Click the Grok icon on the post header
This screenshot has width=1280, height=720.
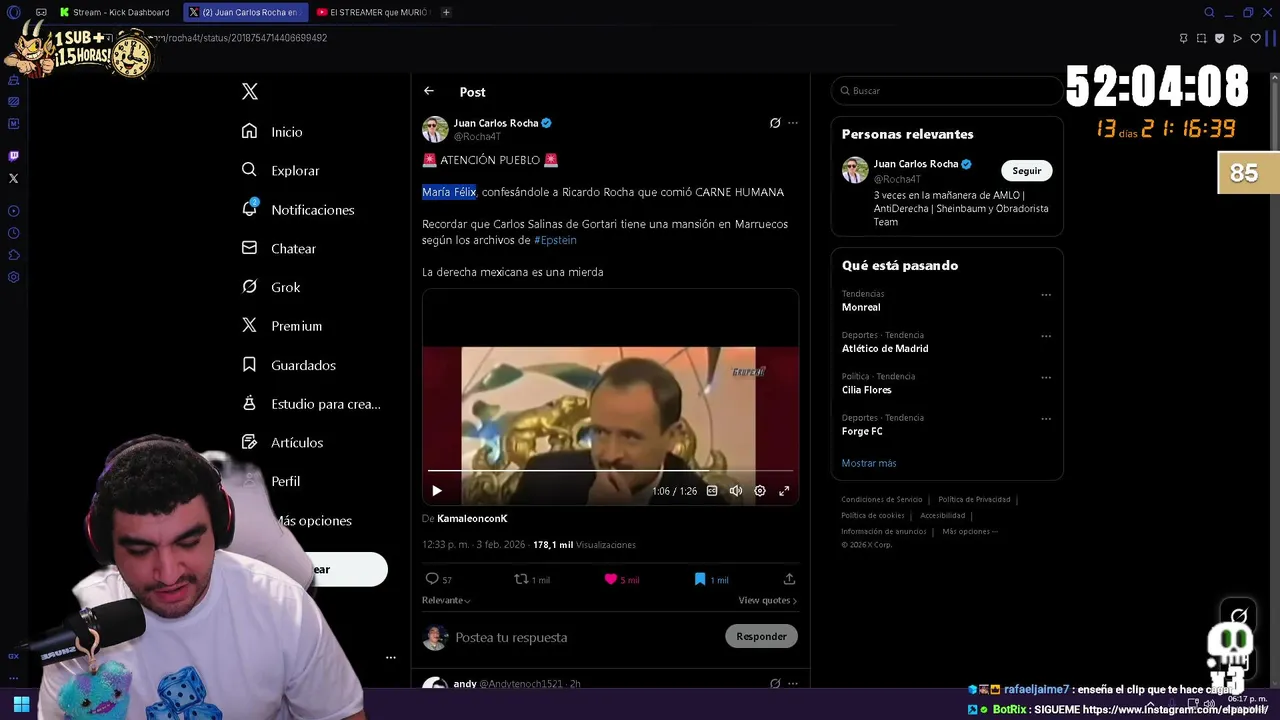[775, 123]
